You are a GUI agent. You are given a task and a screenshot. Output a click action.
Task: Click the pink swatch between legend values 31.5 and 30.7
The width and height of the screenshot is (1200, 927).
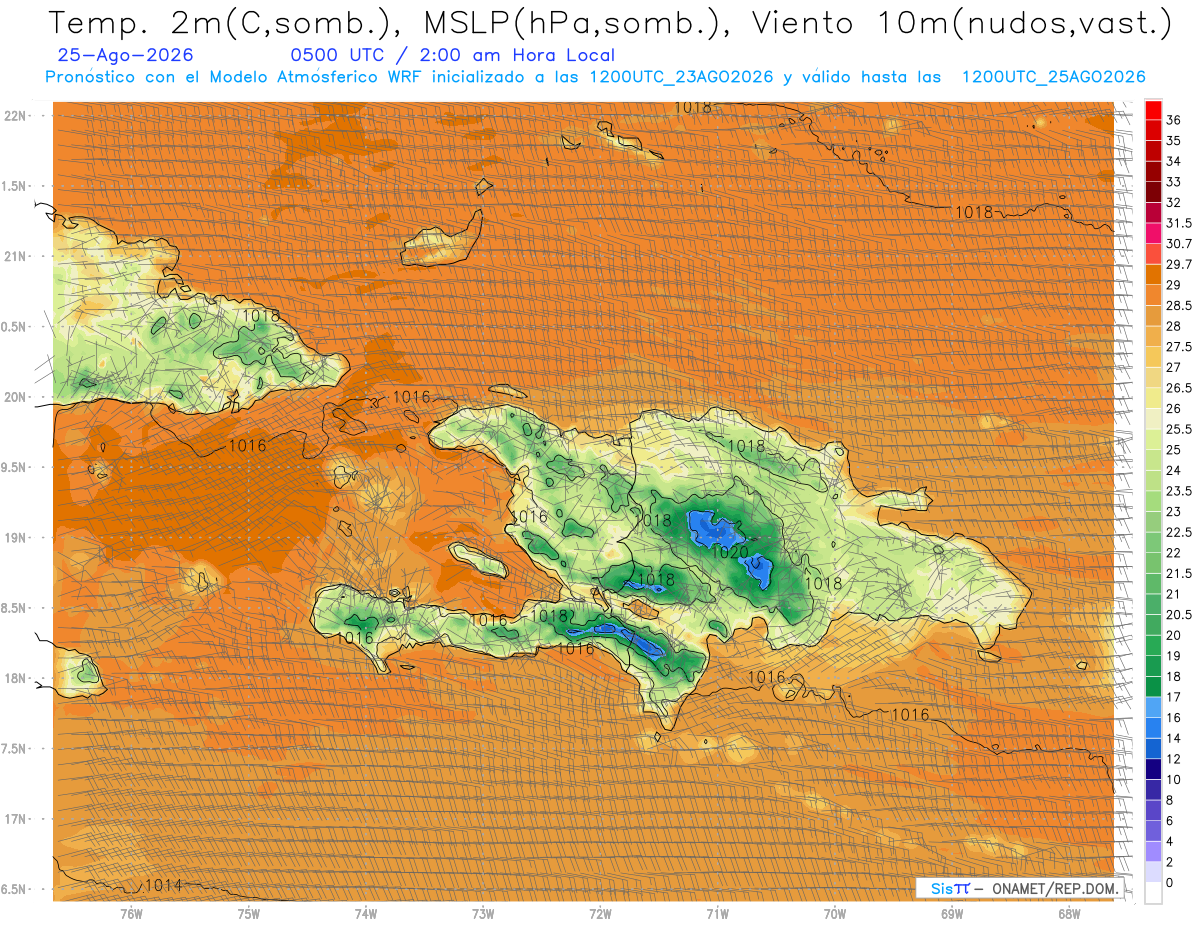click(x=1153, y=234)
